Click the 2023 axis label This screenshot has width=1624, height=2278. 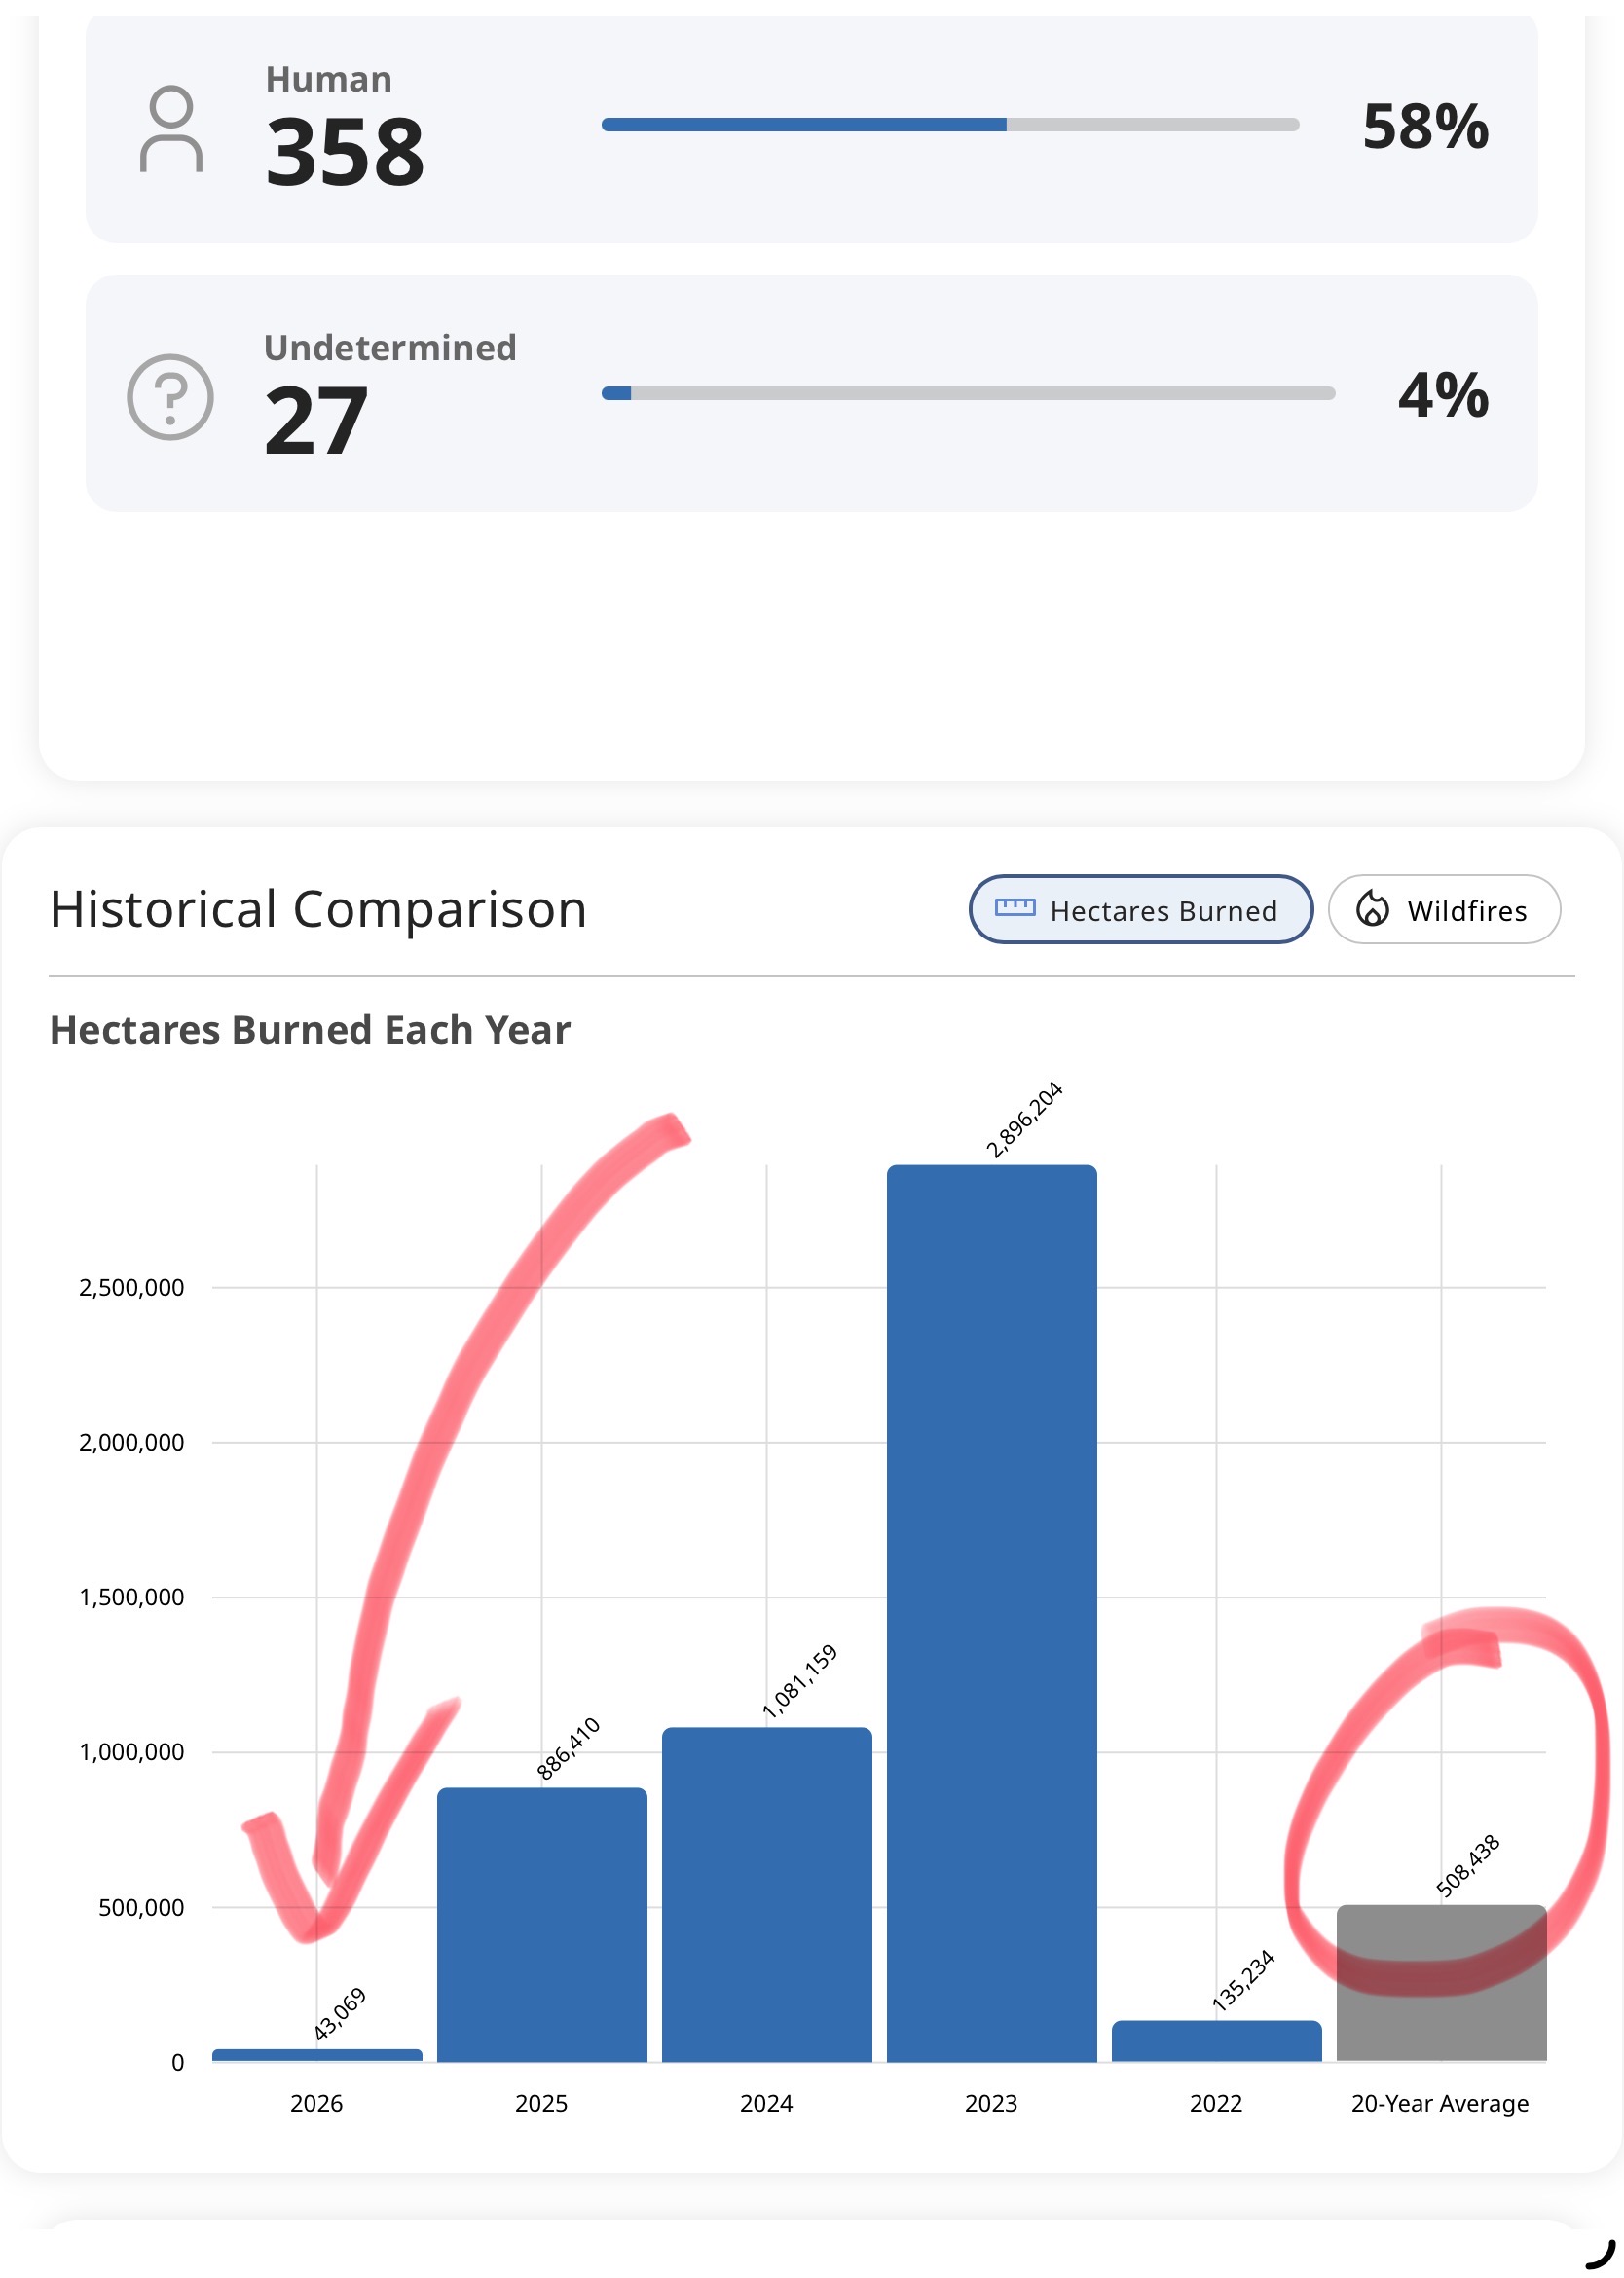click(x=991, y=2103)
